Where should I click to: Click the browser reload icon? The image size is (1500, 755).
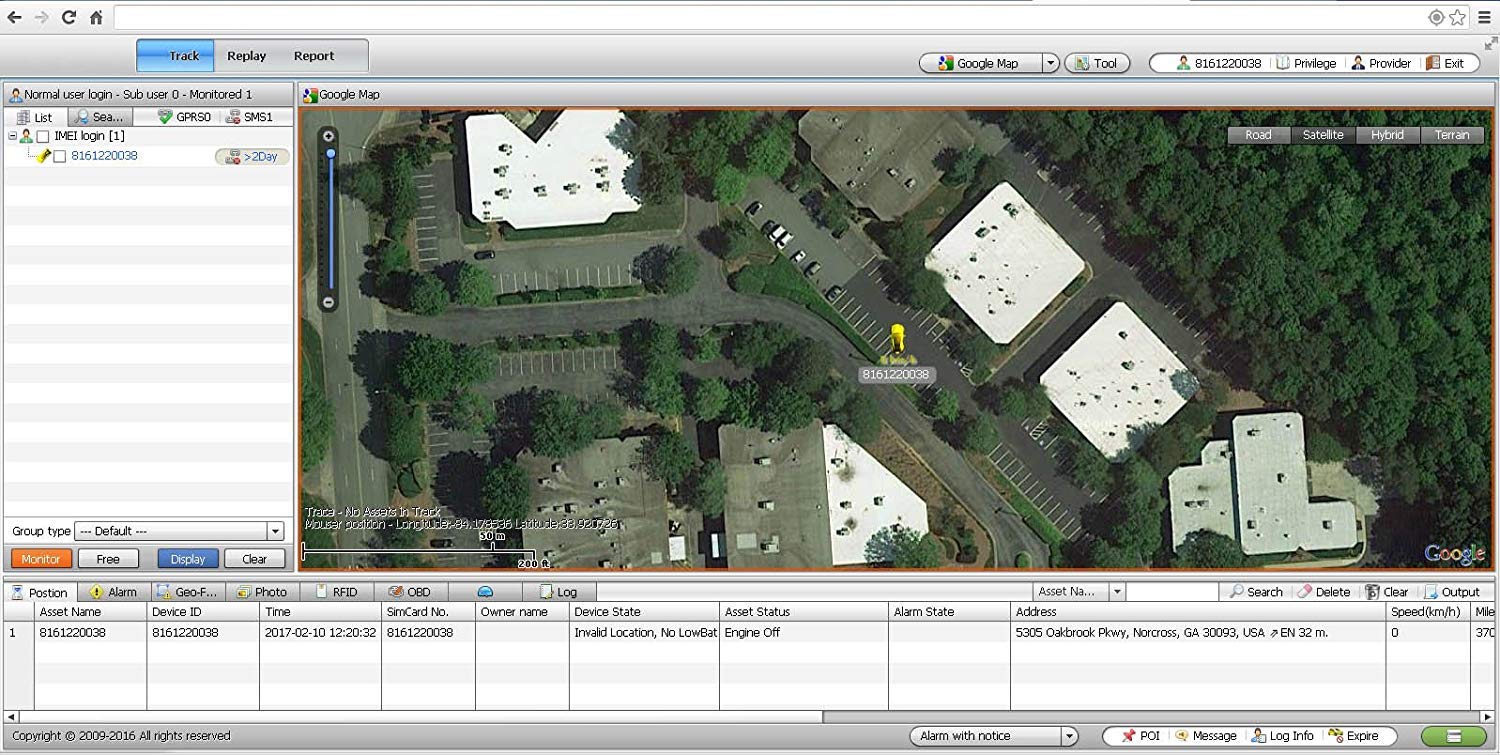(69, 17)
